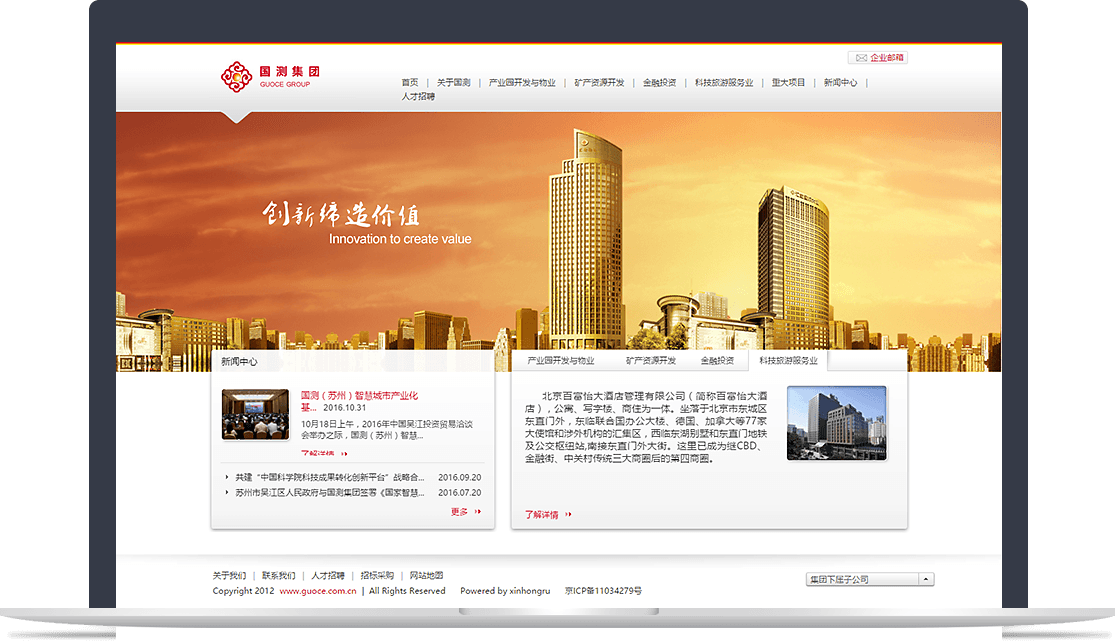Open 首页 in the navigation menu
1115x643 pixels.
pyautogui.click(x=410, y=83)
